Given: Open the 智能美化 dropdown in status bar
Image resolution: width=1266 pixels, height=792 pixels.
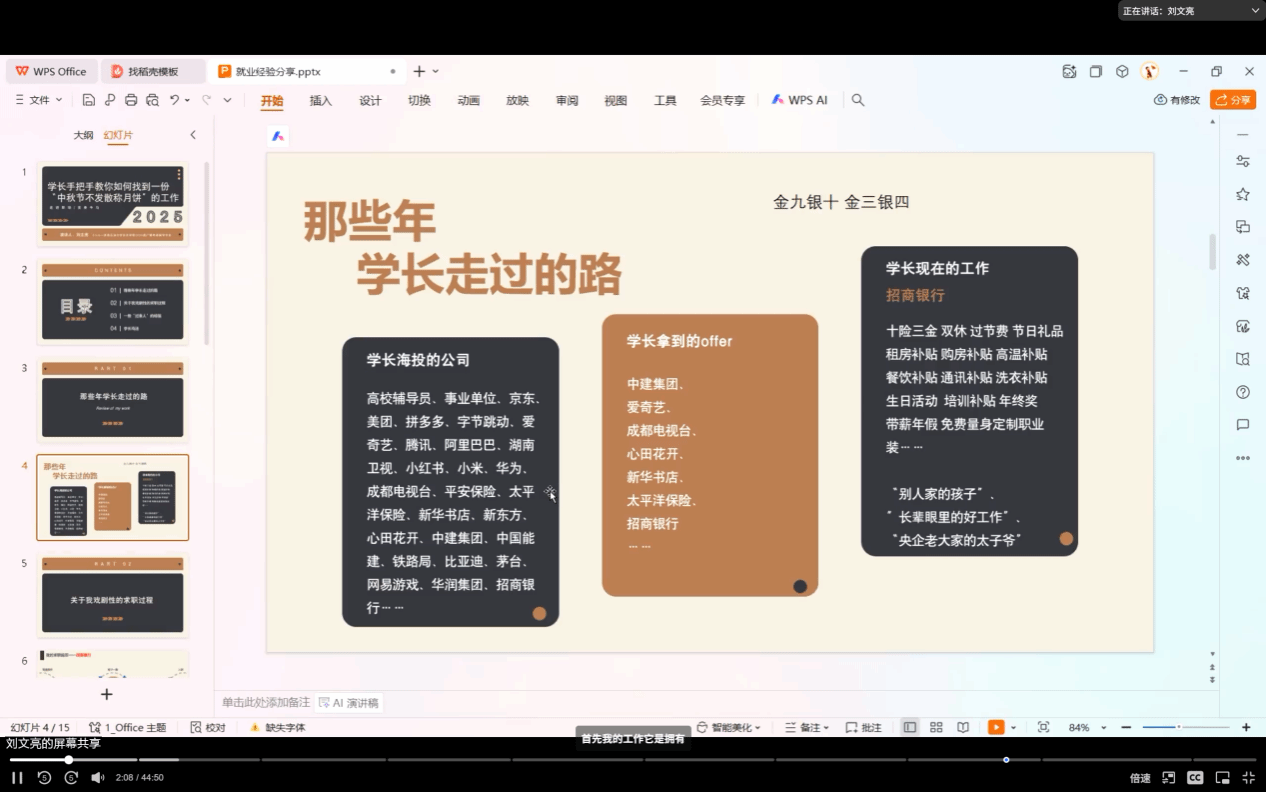Looking at the screenshot, I should tap(729, 727).
